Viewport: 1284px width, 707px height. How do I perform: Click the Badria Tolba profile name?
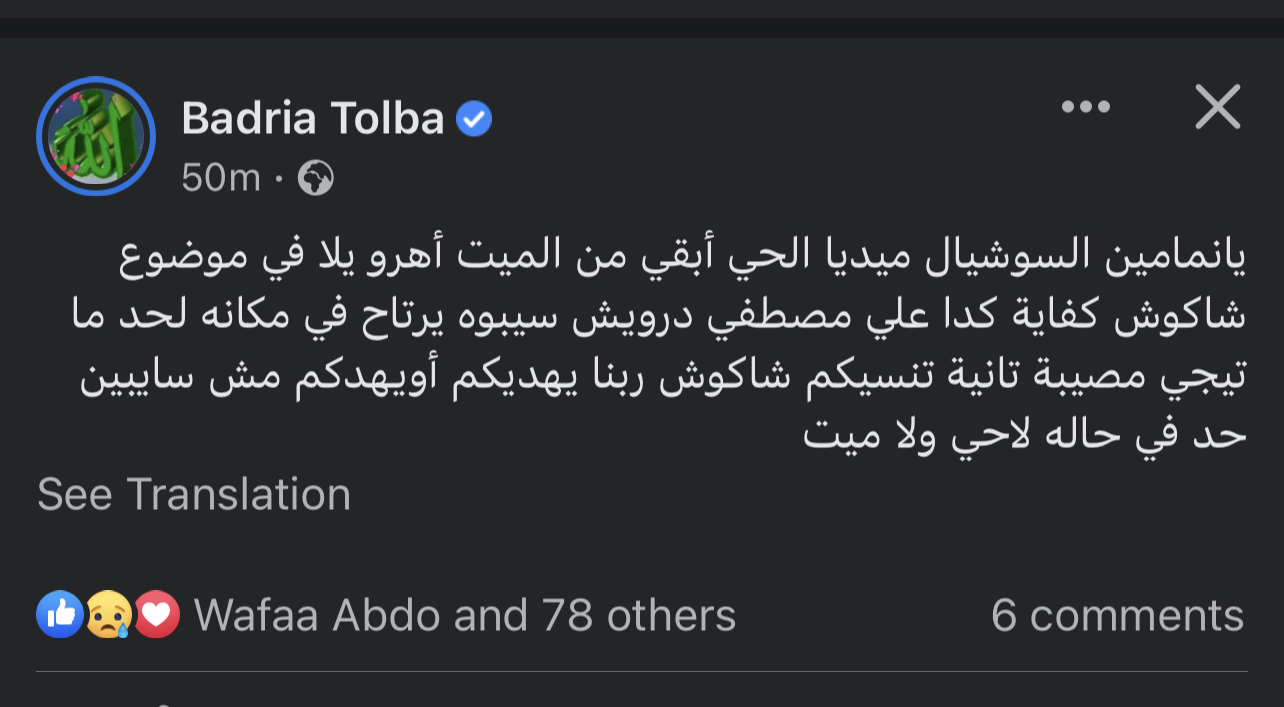pos(313,119)
